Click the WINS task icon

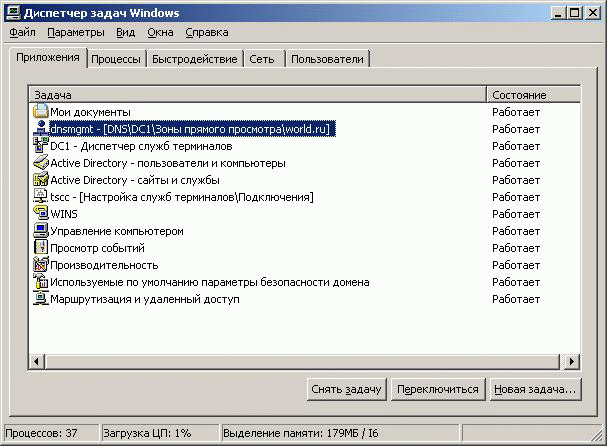[x=41, y=214]
